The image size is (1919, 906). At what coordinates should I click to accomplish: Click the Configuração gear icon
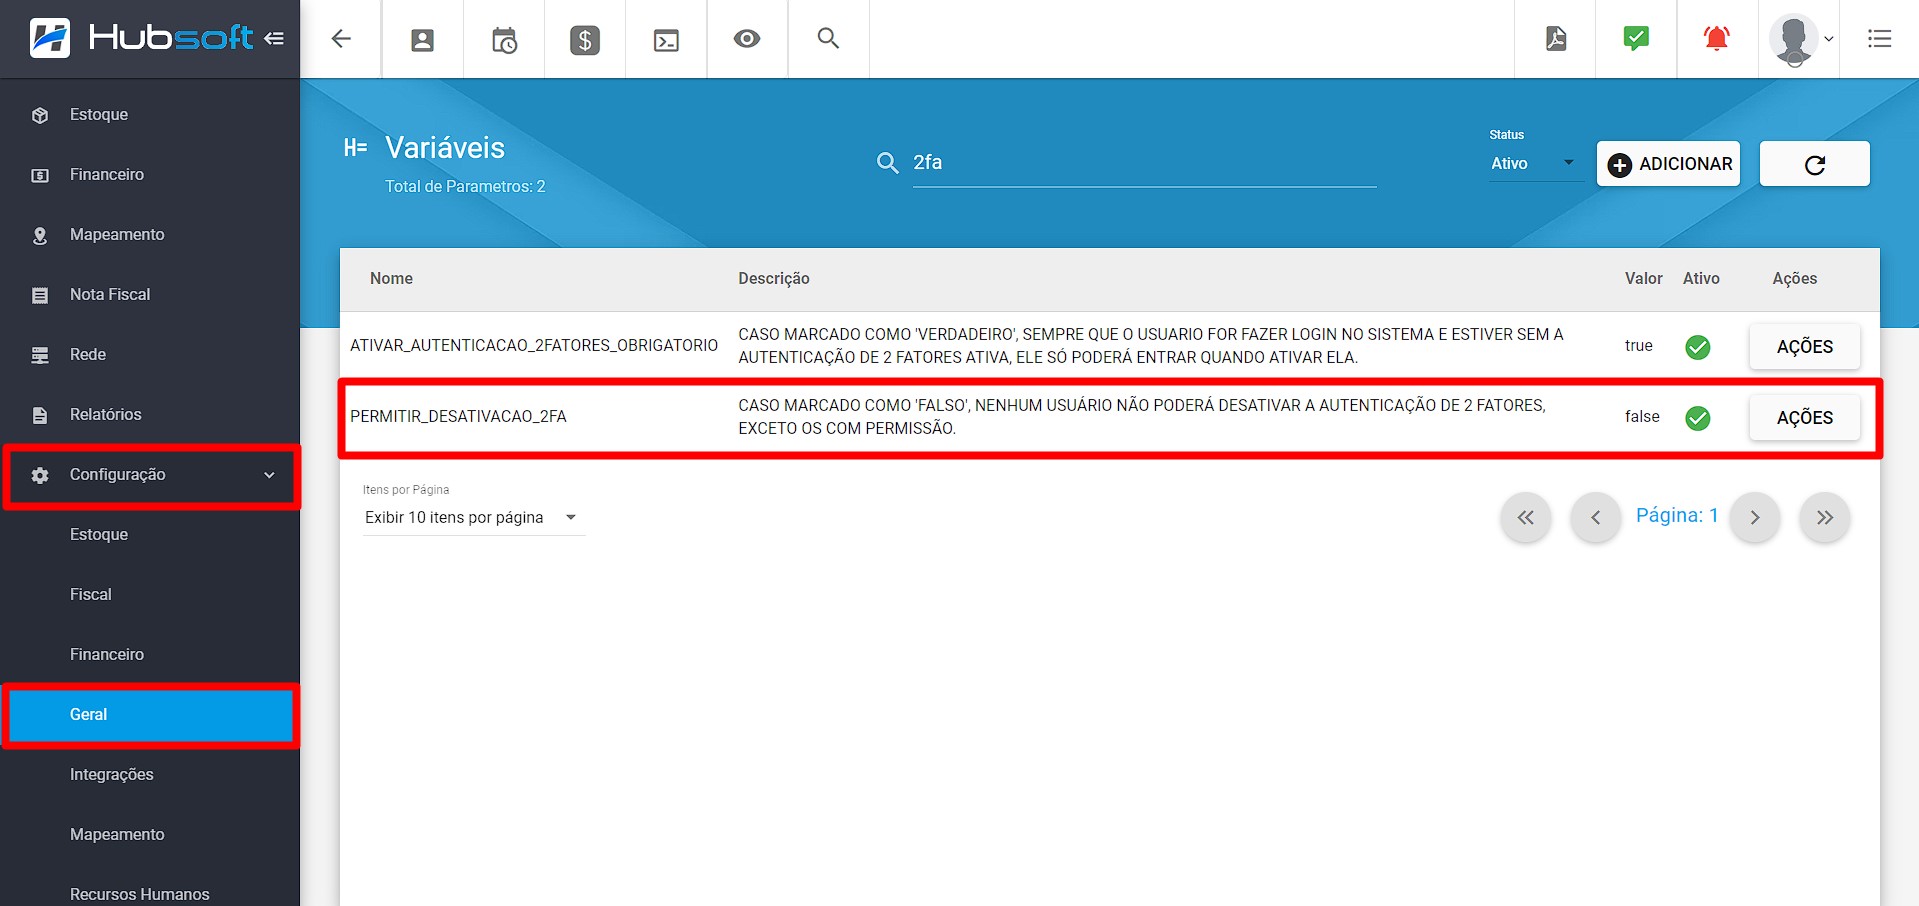point(40,475)
